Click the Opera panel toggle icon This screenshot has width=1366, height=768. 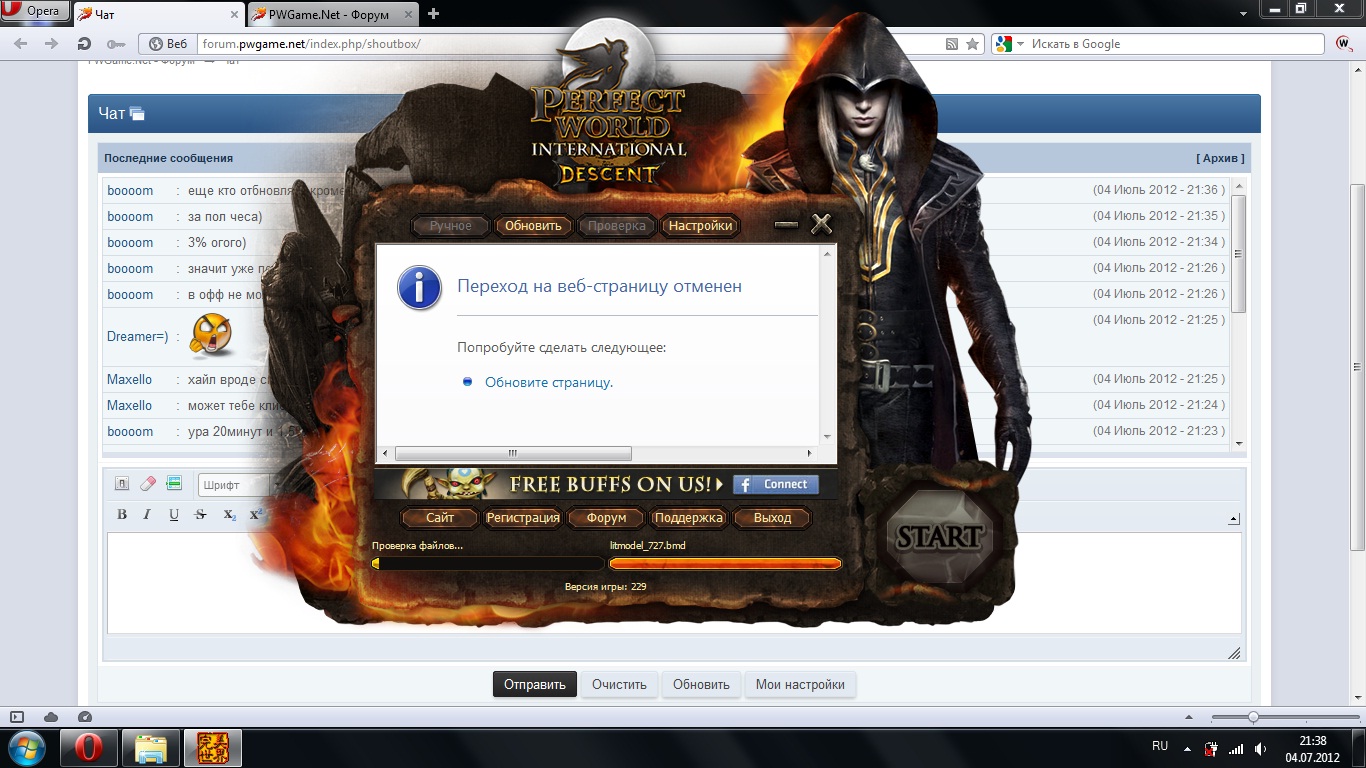point(17,717)
